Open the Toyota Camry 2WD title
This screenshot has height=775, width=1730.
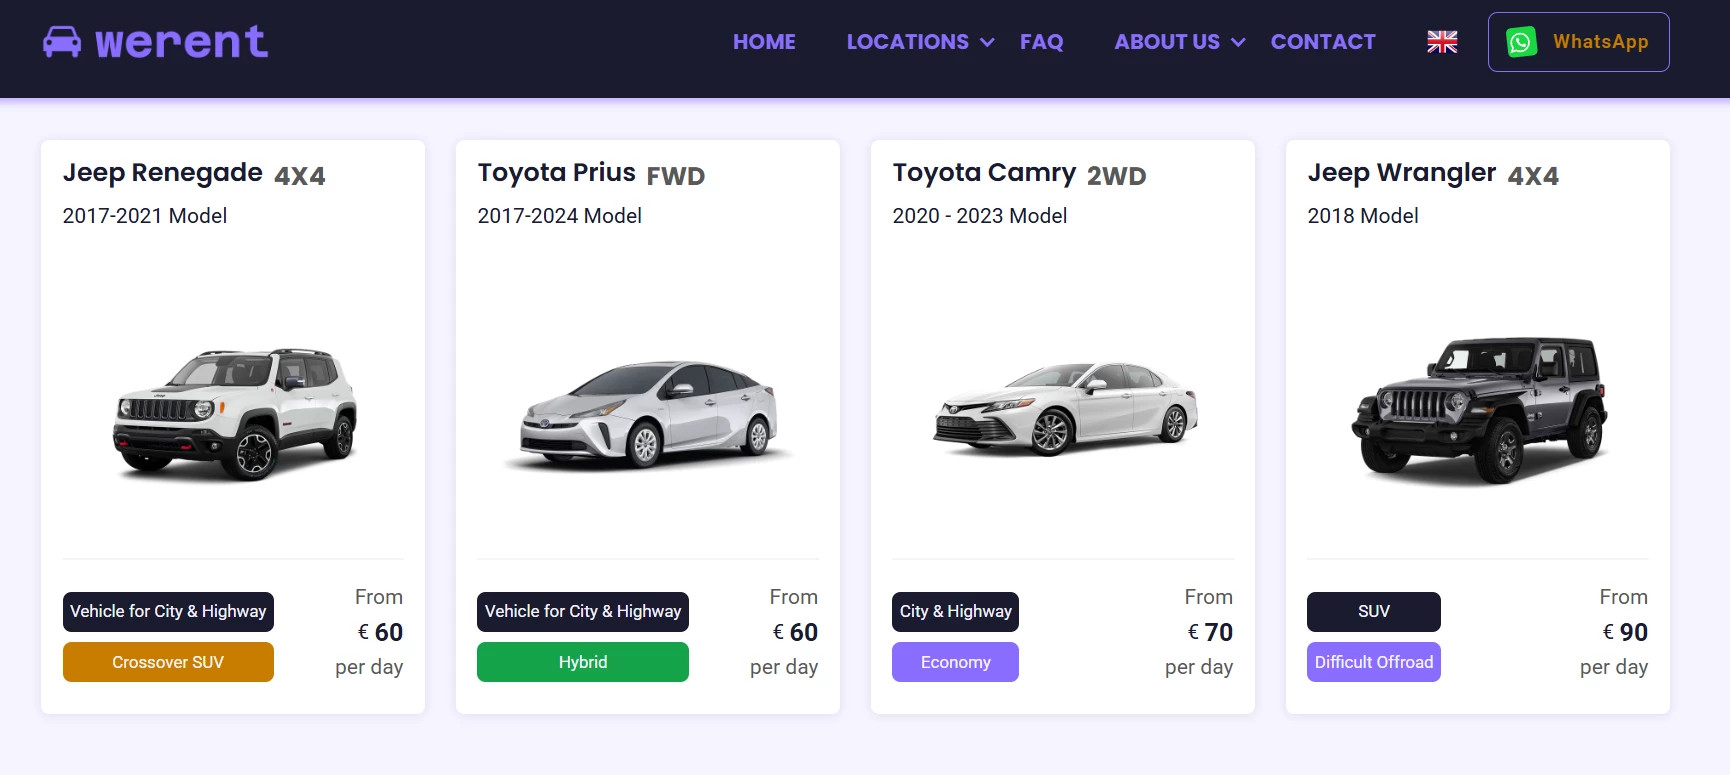point(1018,174)
